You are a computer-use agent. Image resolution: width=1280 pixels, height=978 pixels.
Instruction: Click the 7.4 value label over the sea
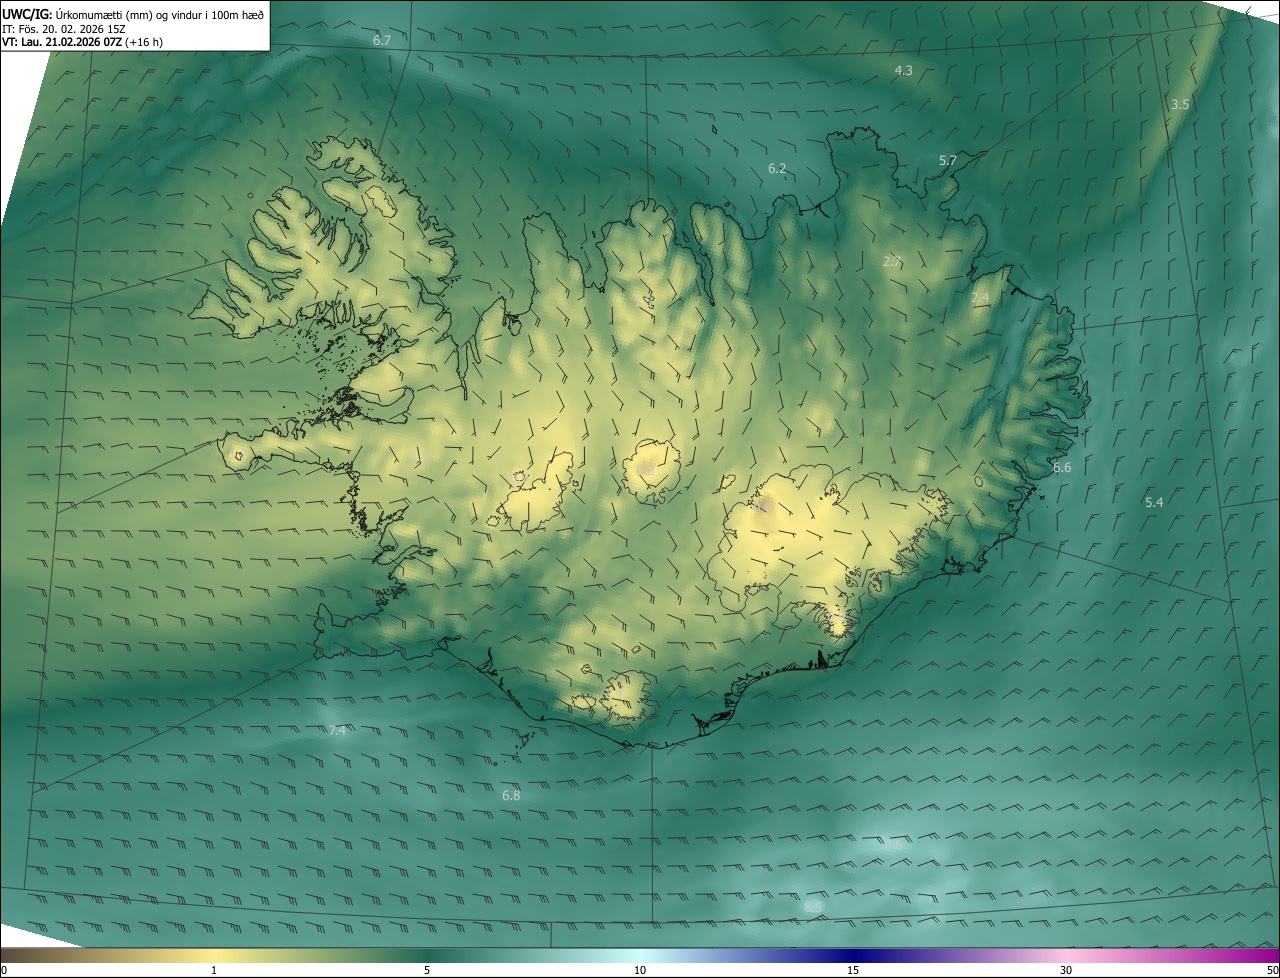tap(337, 731)
